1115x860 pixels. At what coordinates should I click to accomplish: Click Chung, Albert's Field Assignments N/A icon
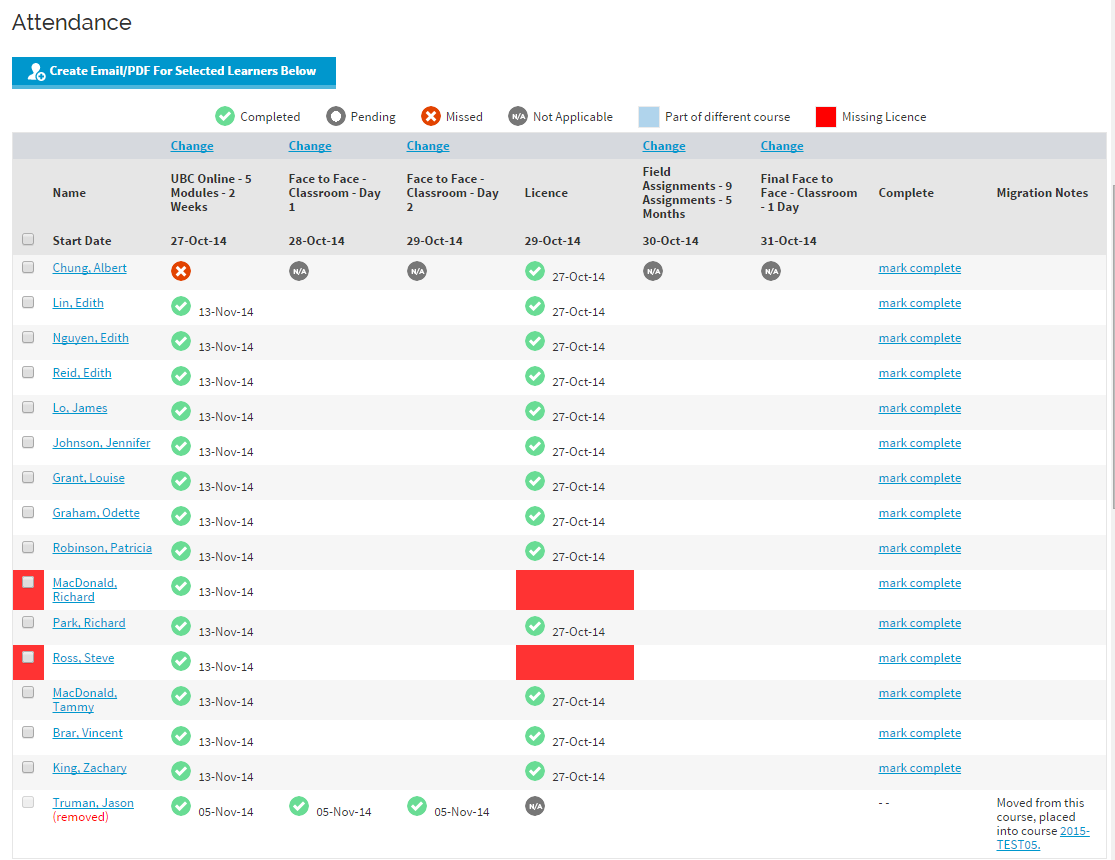[653, 271]
